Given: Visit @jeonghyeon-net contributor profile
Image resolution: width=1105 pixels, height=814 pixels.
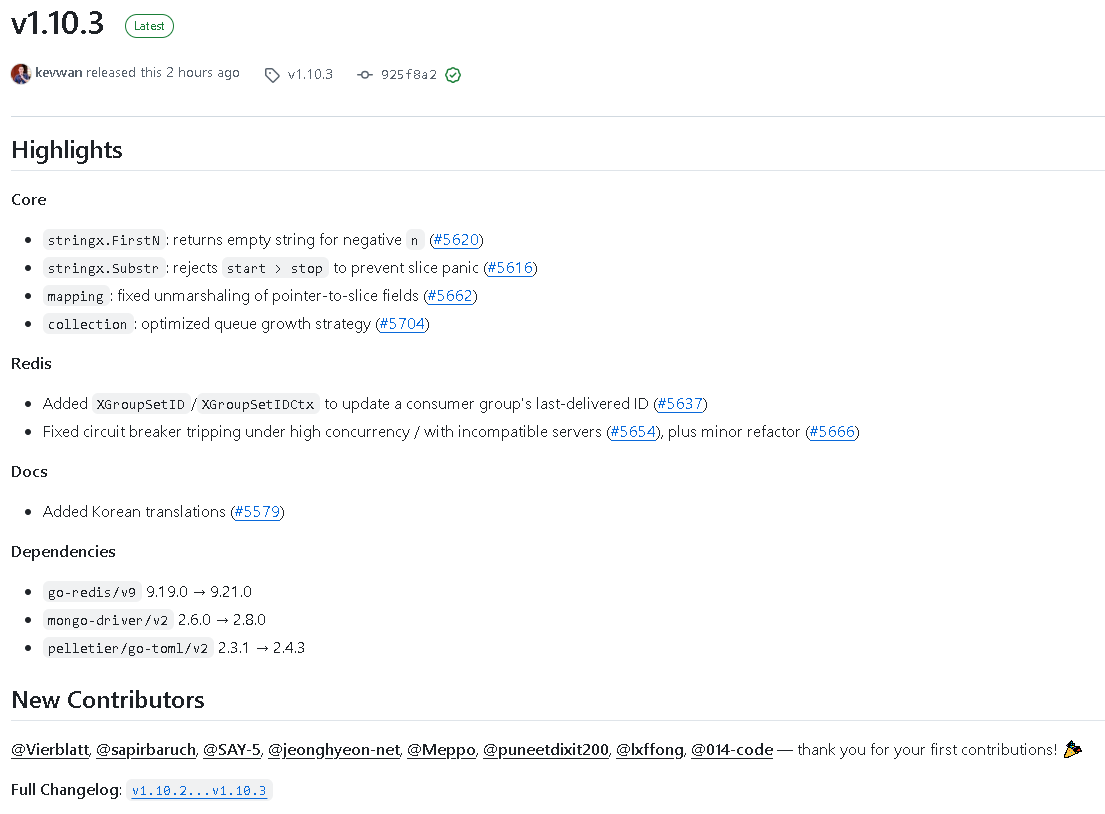Looking at the screenshot, I should click(x=334, y=750).
